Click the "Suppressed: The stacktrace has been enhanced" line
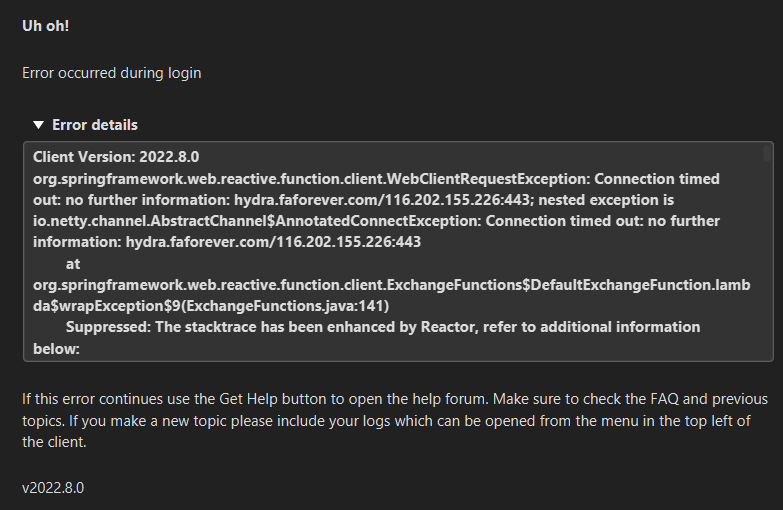Screen dimensions: 783x510 point(383,327)
